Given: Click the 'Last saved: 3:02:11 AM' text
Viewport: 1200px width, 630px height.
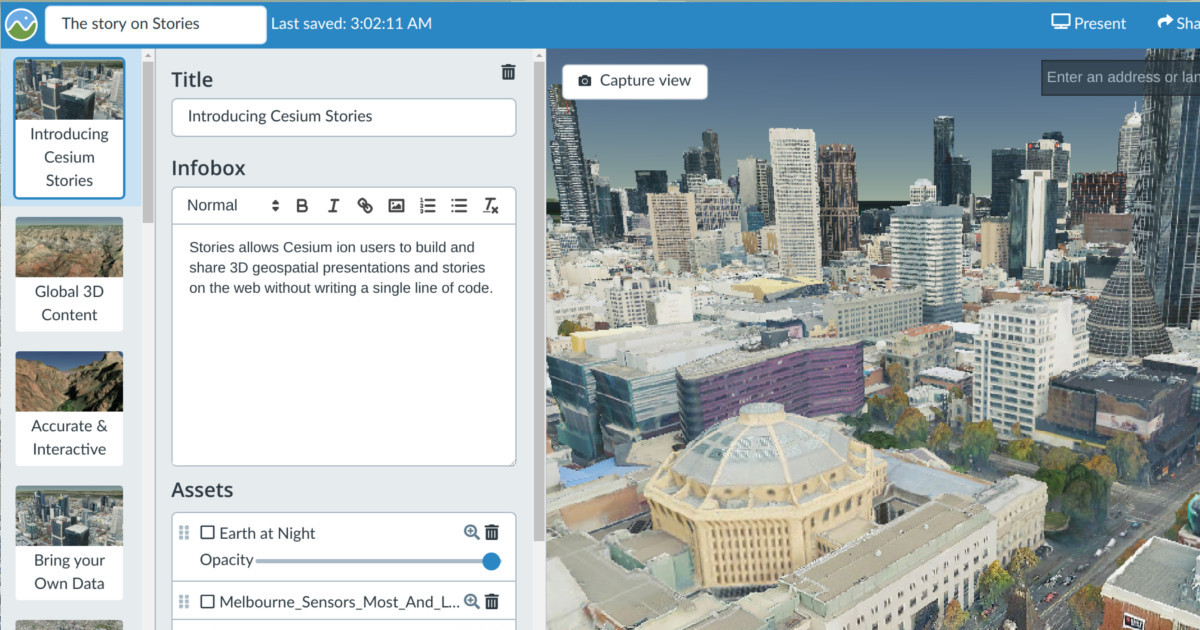Looking at the screenshot, I should (351, 24).
